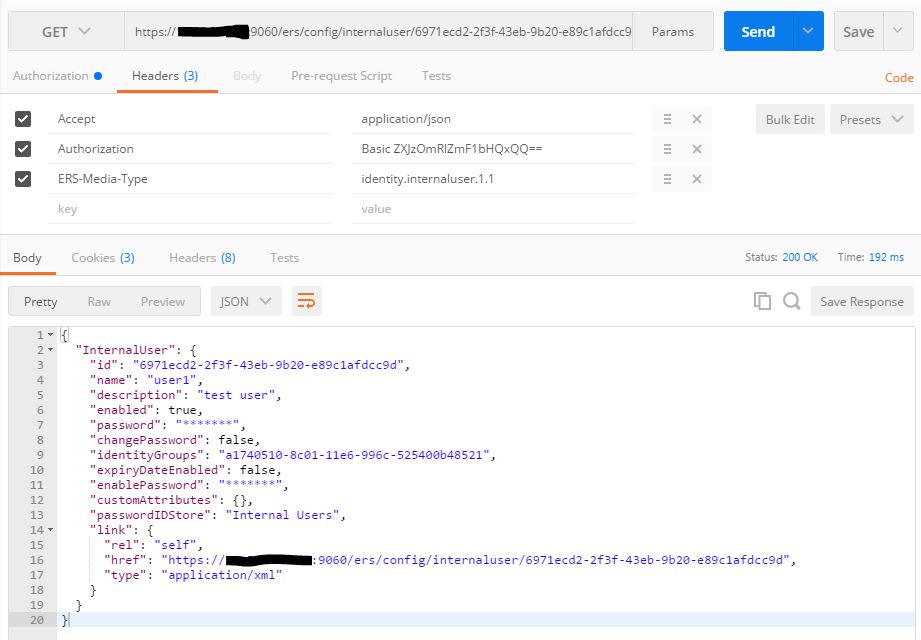Switch to the Pre-request Script tab
Image resolution: width=921 pixels, height=640 pixels.
coord(341,76)
